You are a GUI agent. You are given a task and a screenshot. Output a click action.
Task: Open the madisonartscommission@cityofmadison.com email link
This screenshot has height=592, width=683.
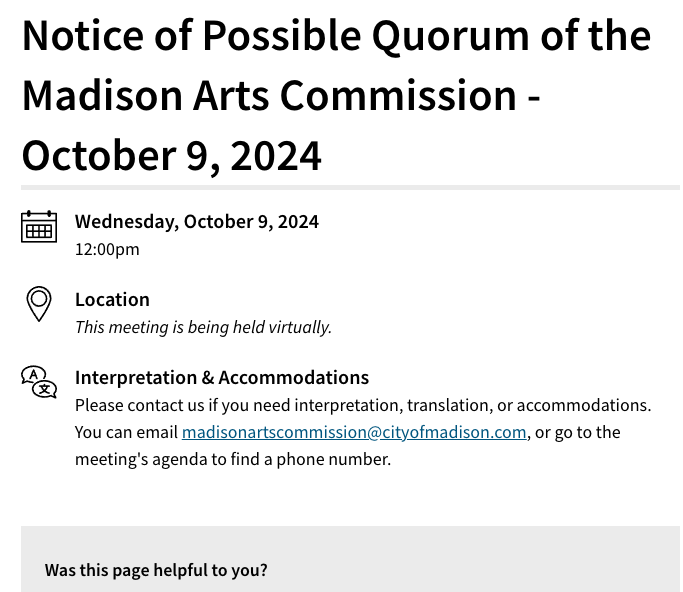(354, 432)
